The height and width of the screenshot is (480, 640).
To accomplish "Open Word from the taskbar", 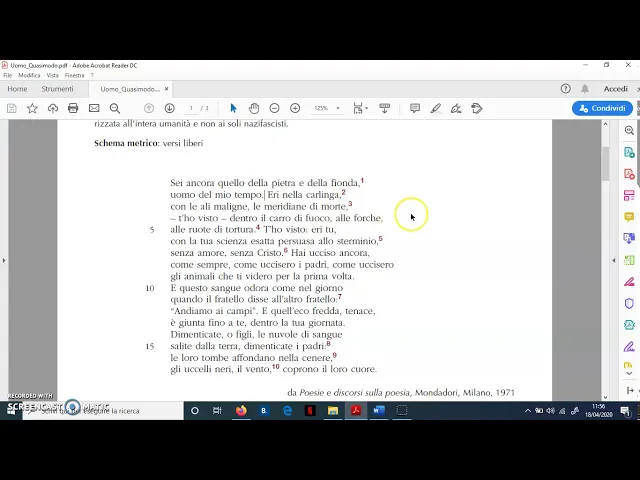I will pyautogui.click(x=379, y=410).
